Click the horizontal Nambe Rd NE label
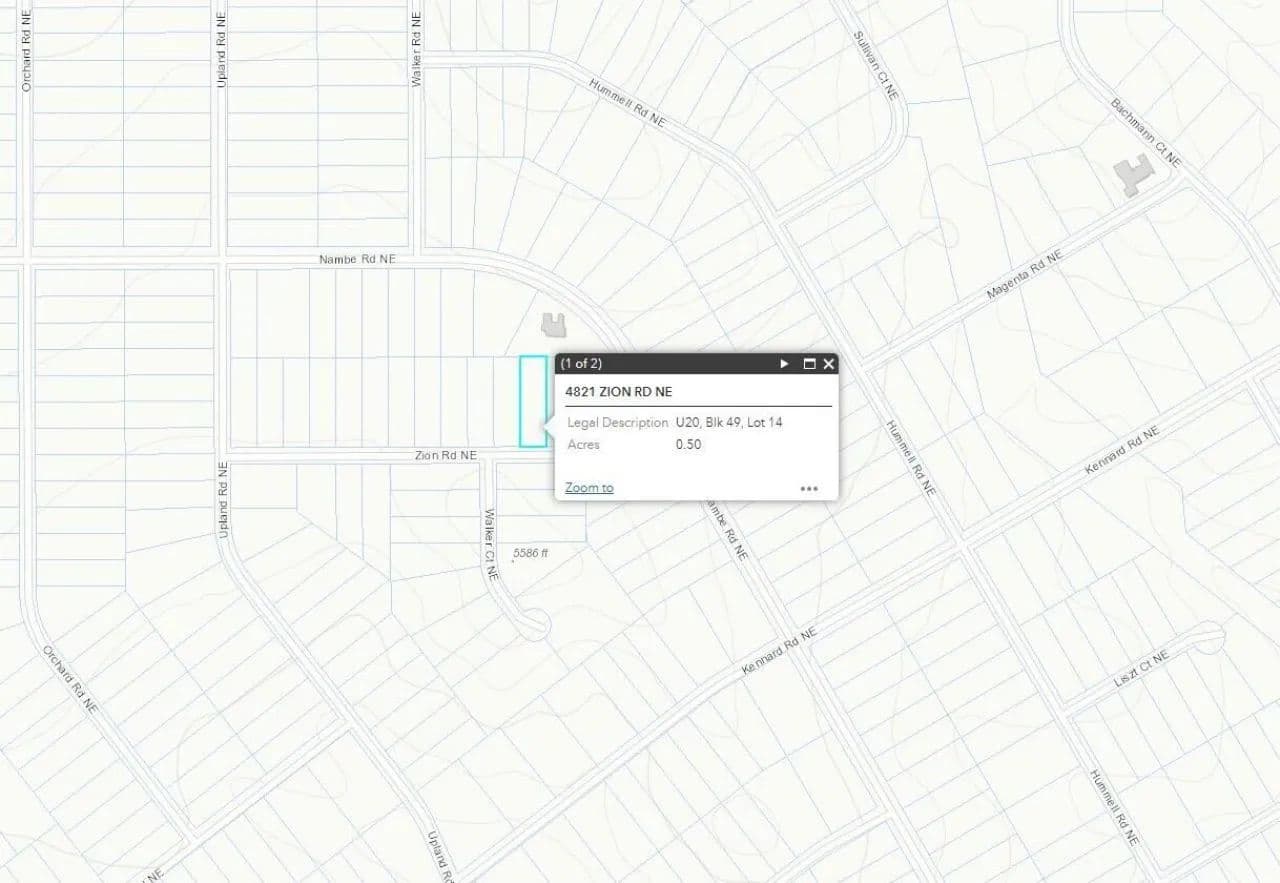This screenshot has width=1280, height=883. (358, 259)
